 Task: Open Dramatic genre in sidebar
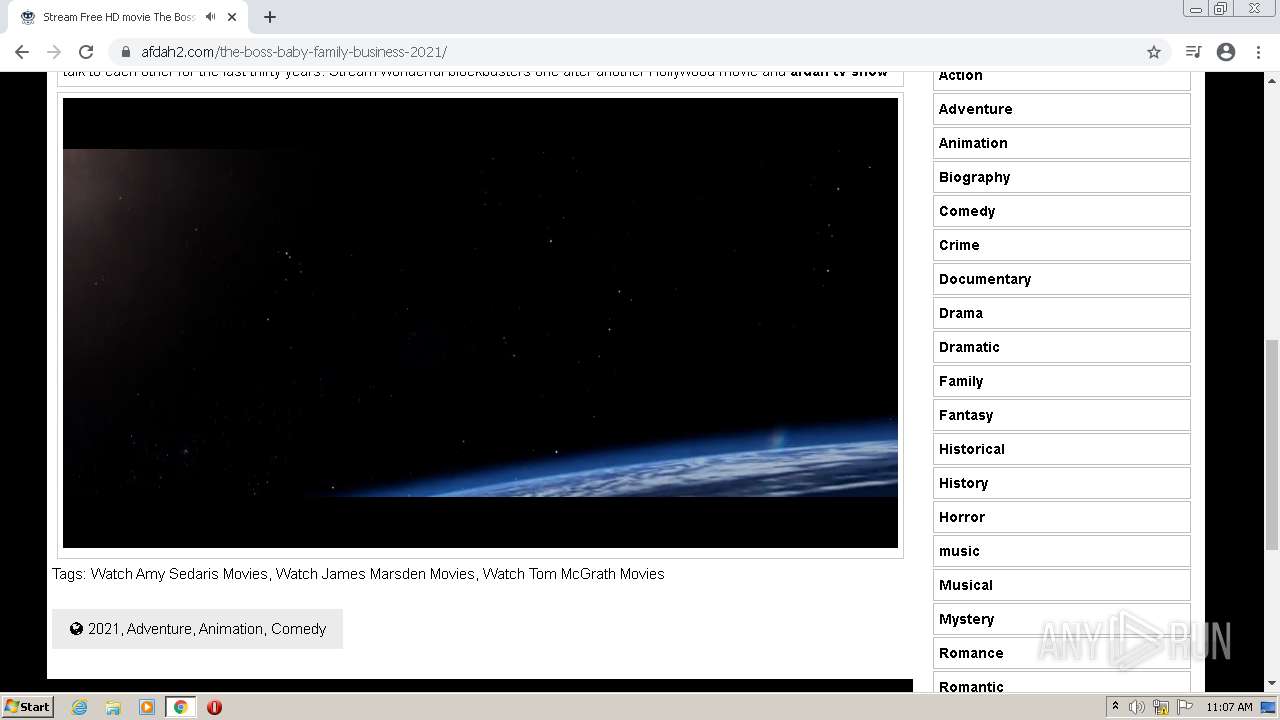pos(1061,347)
